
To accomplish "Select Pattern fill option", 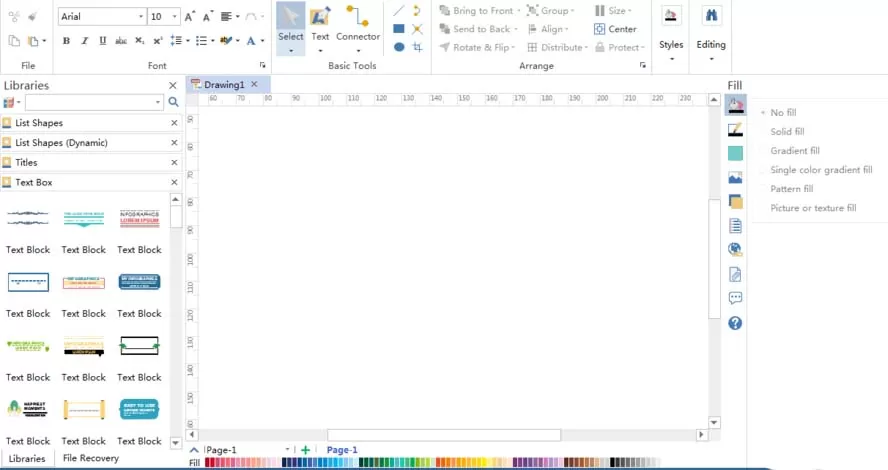I will (x=792, y=189).
